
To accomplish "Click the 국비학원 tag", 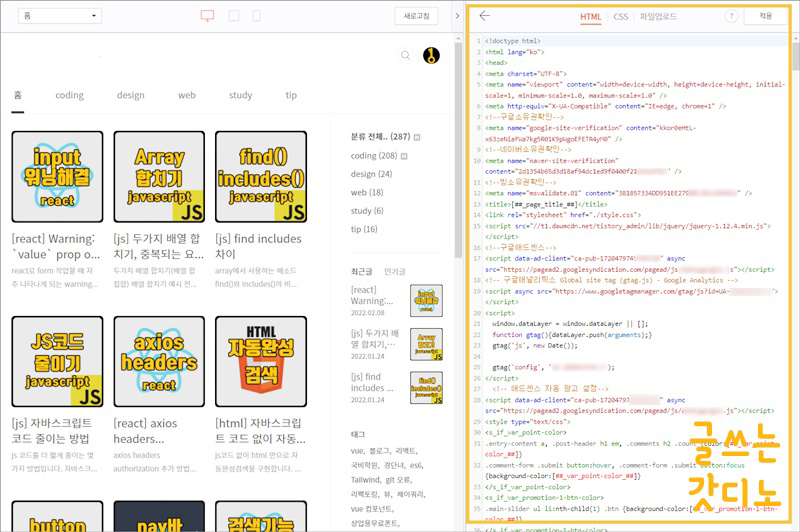I will coord(364,465).
